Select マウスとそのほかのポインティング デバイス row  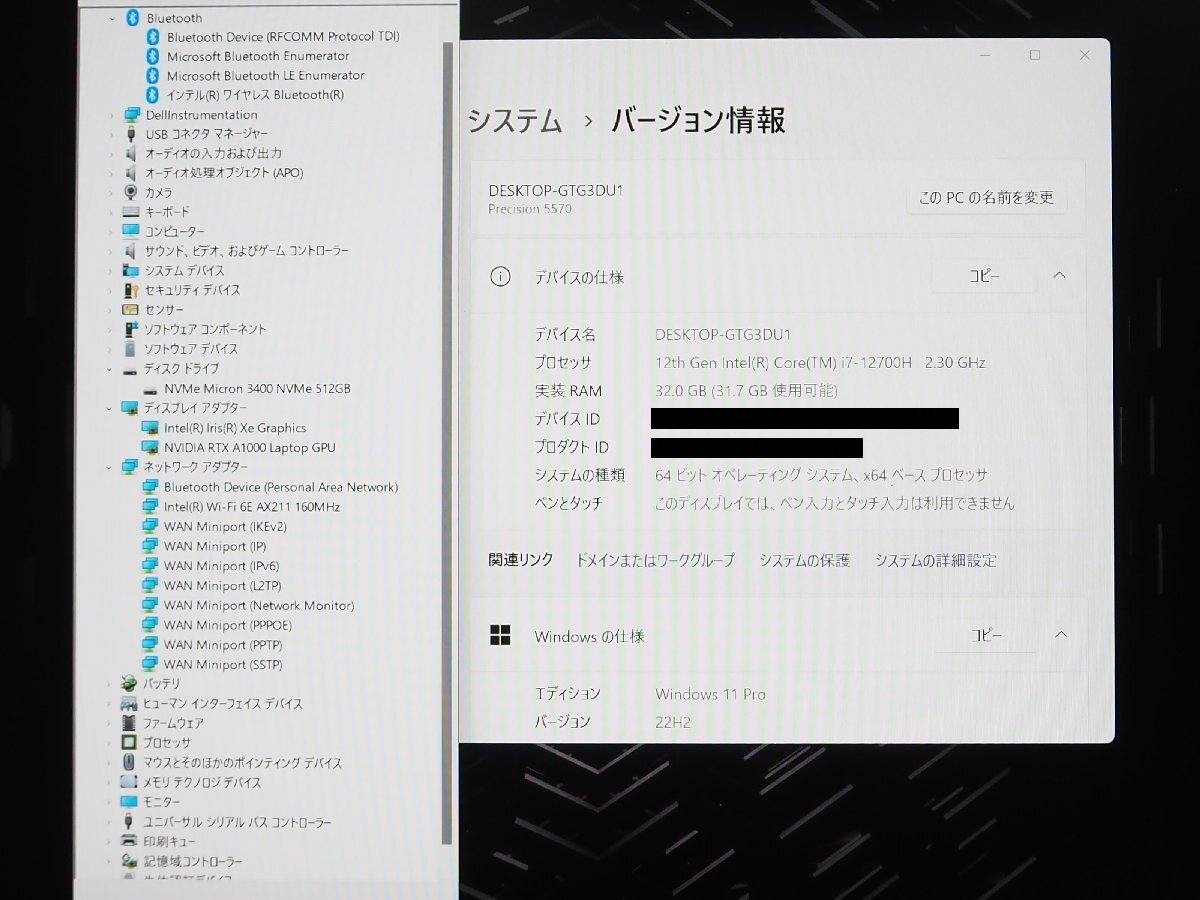(231, 762)
